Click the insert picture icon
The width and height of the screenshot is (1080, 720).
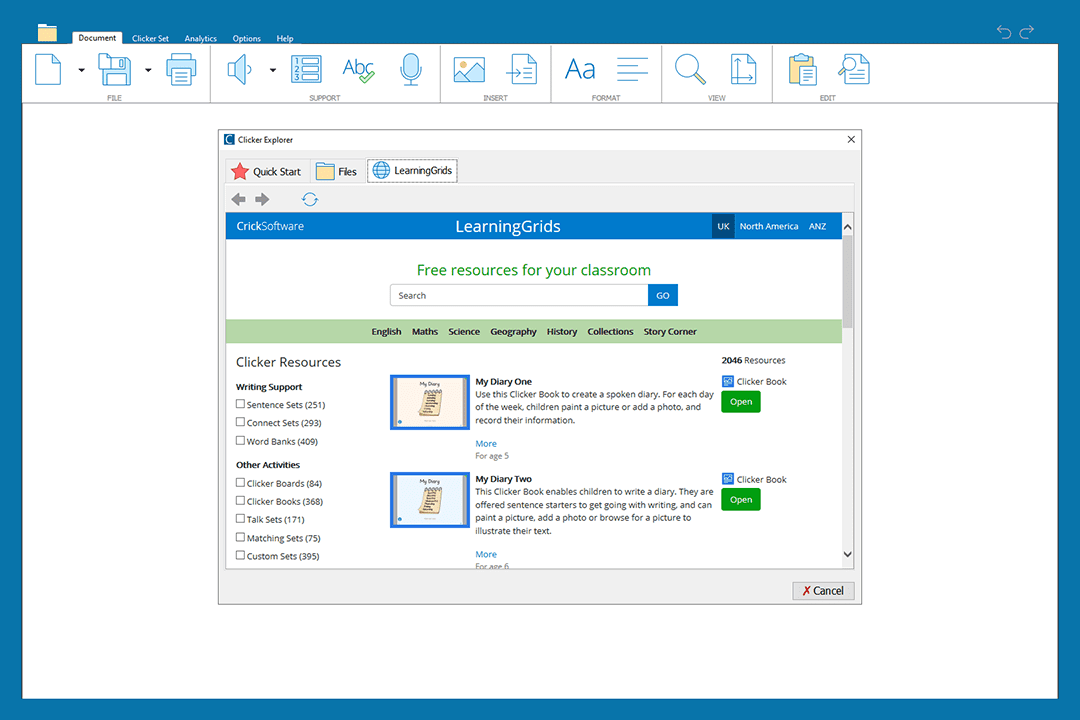pyautogui.click(x=469, y=69)
